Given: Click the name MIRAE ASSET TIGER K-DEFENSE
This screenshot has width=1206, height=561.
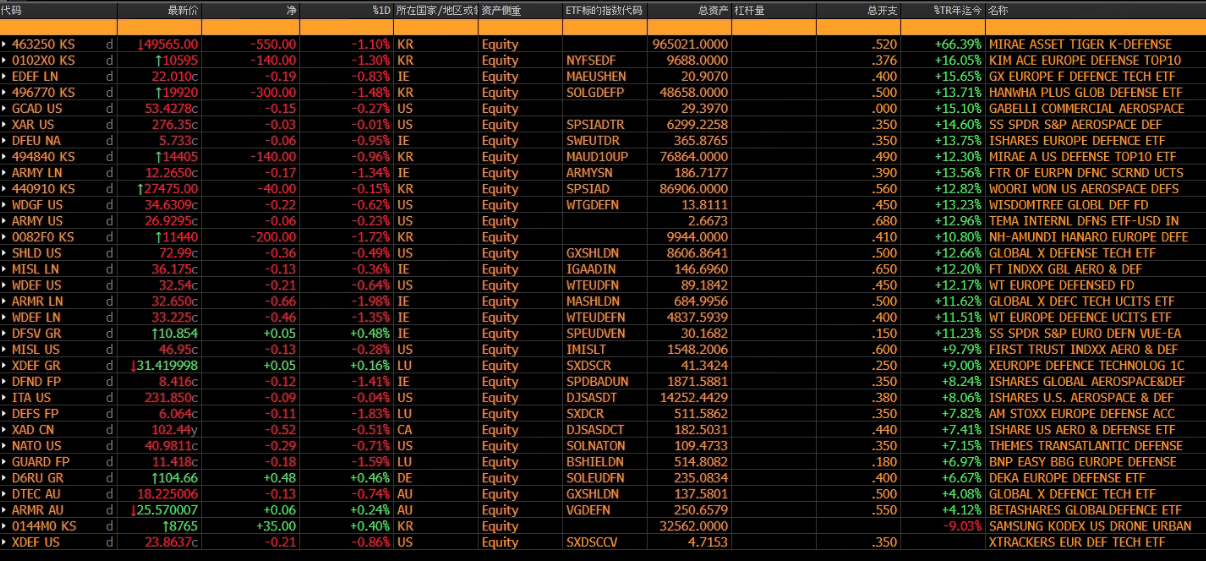Looking at the screenshot, I should click(1080, 44).
